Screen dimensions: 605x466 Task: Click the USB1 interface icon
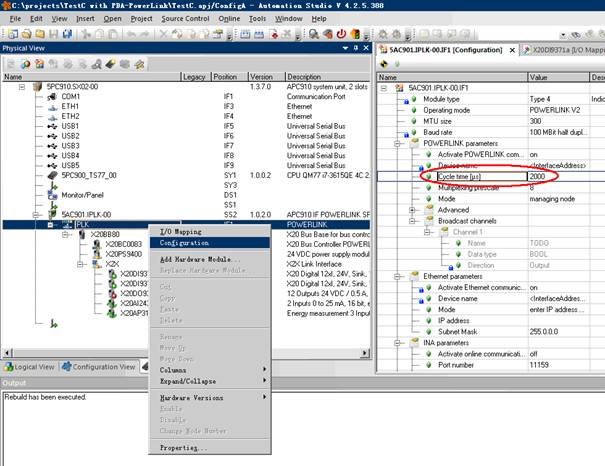tap(54, 126)
